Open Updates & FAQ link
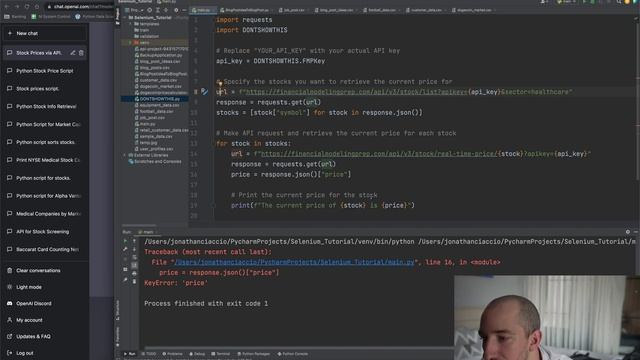 pyautogui.click(x=44, y=336)
